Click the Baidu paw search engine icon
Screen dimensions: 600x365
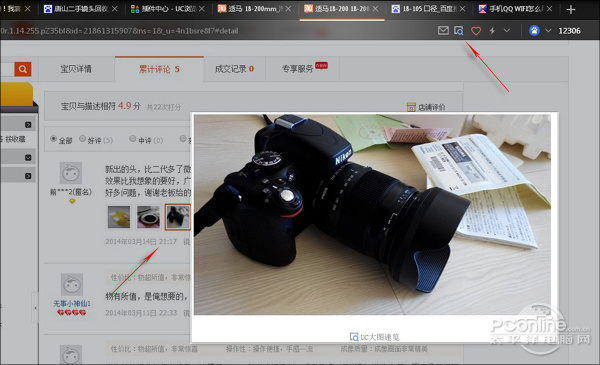(534, 30)
